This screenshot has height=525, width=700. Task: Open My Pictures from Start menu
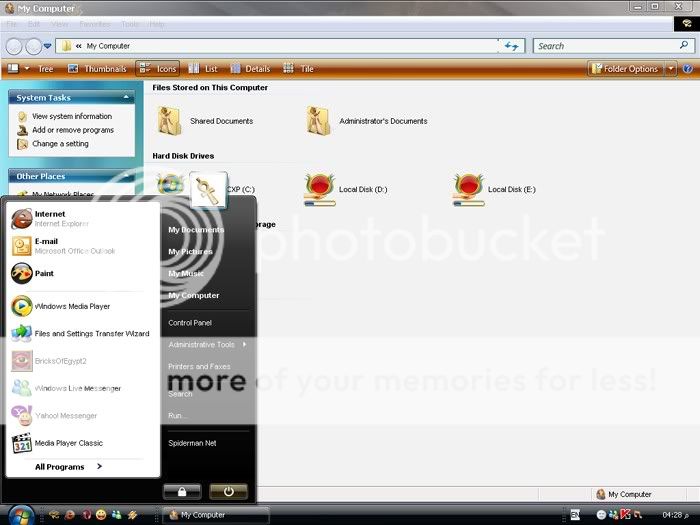[190, 251]
